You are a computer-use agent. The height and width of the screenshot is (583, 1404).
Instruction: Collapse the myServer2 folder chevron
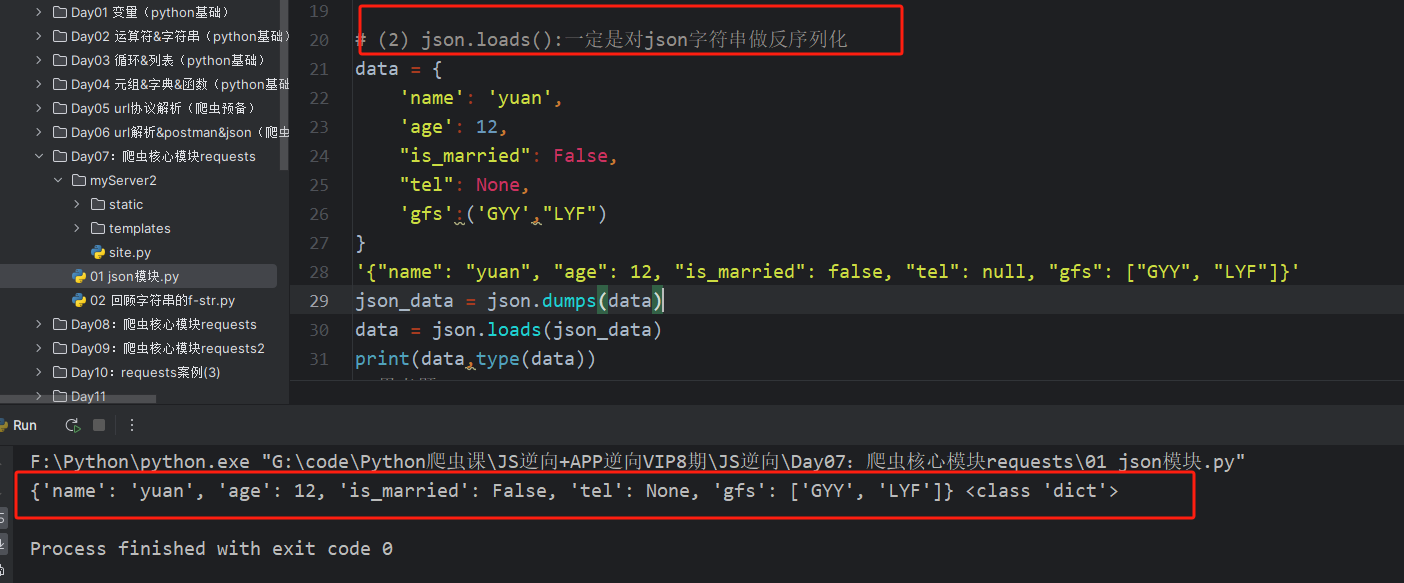[58, 180]
